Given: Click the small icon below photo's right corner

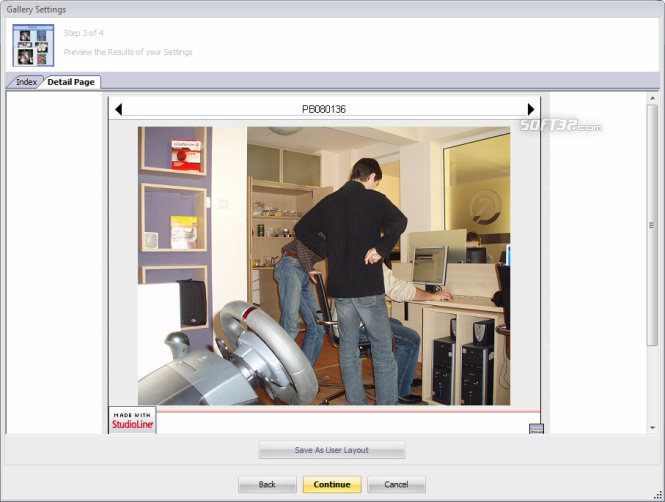Looking at the screenshot, I should 535,429.
